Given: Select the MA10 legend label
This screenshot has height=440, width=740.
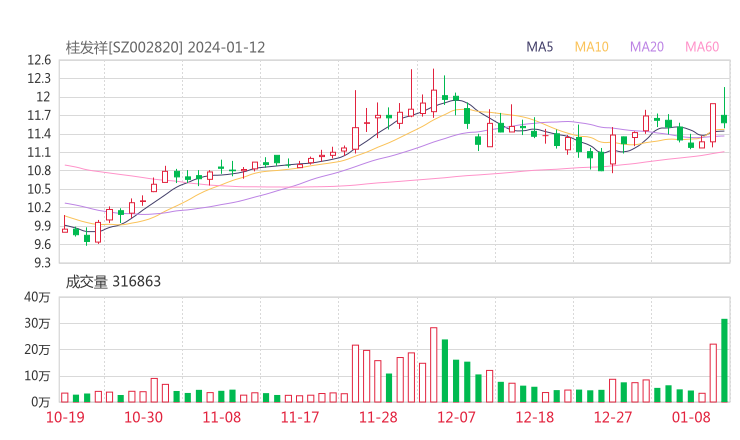Looking at the screenshot, I should [591, 47].
